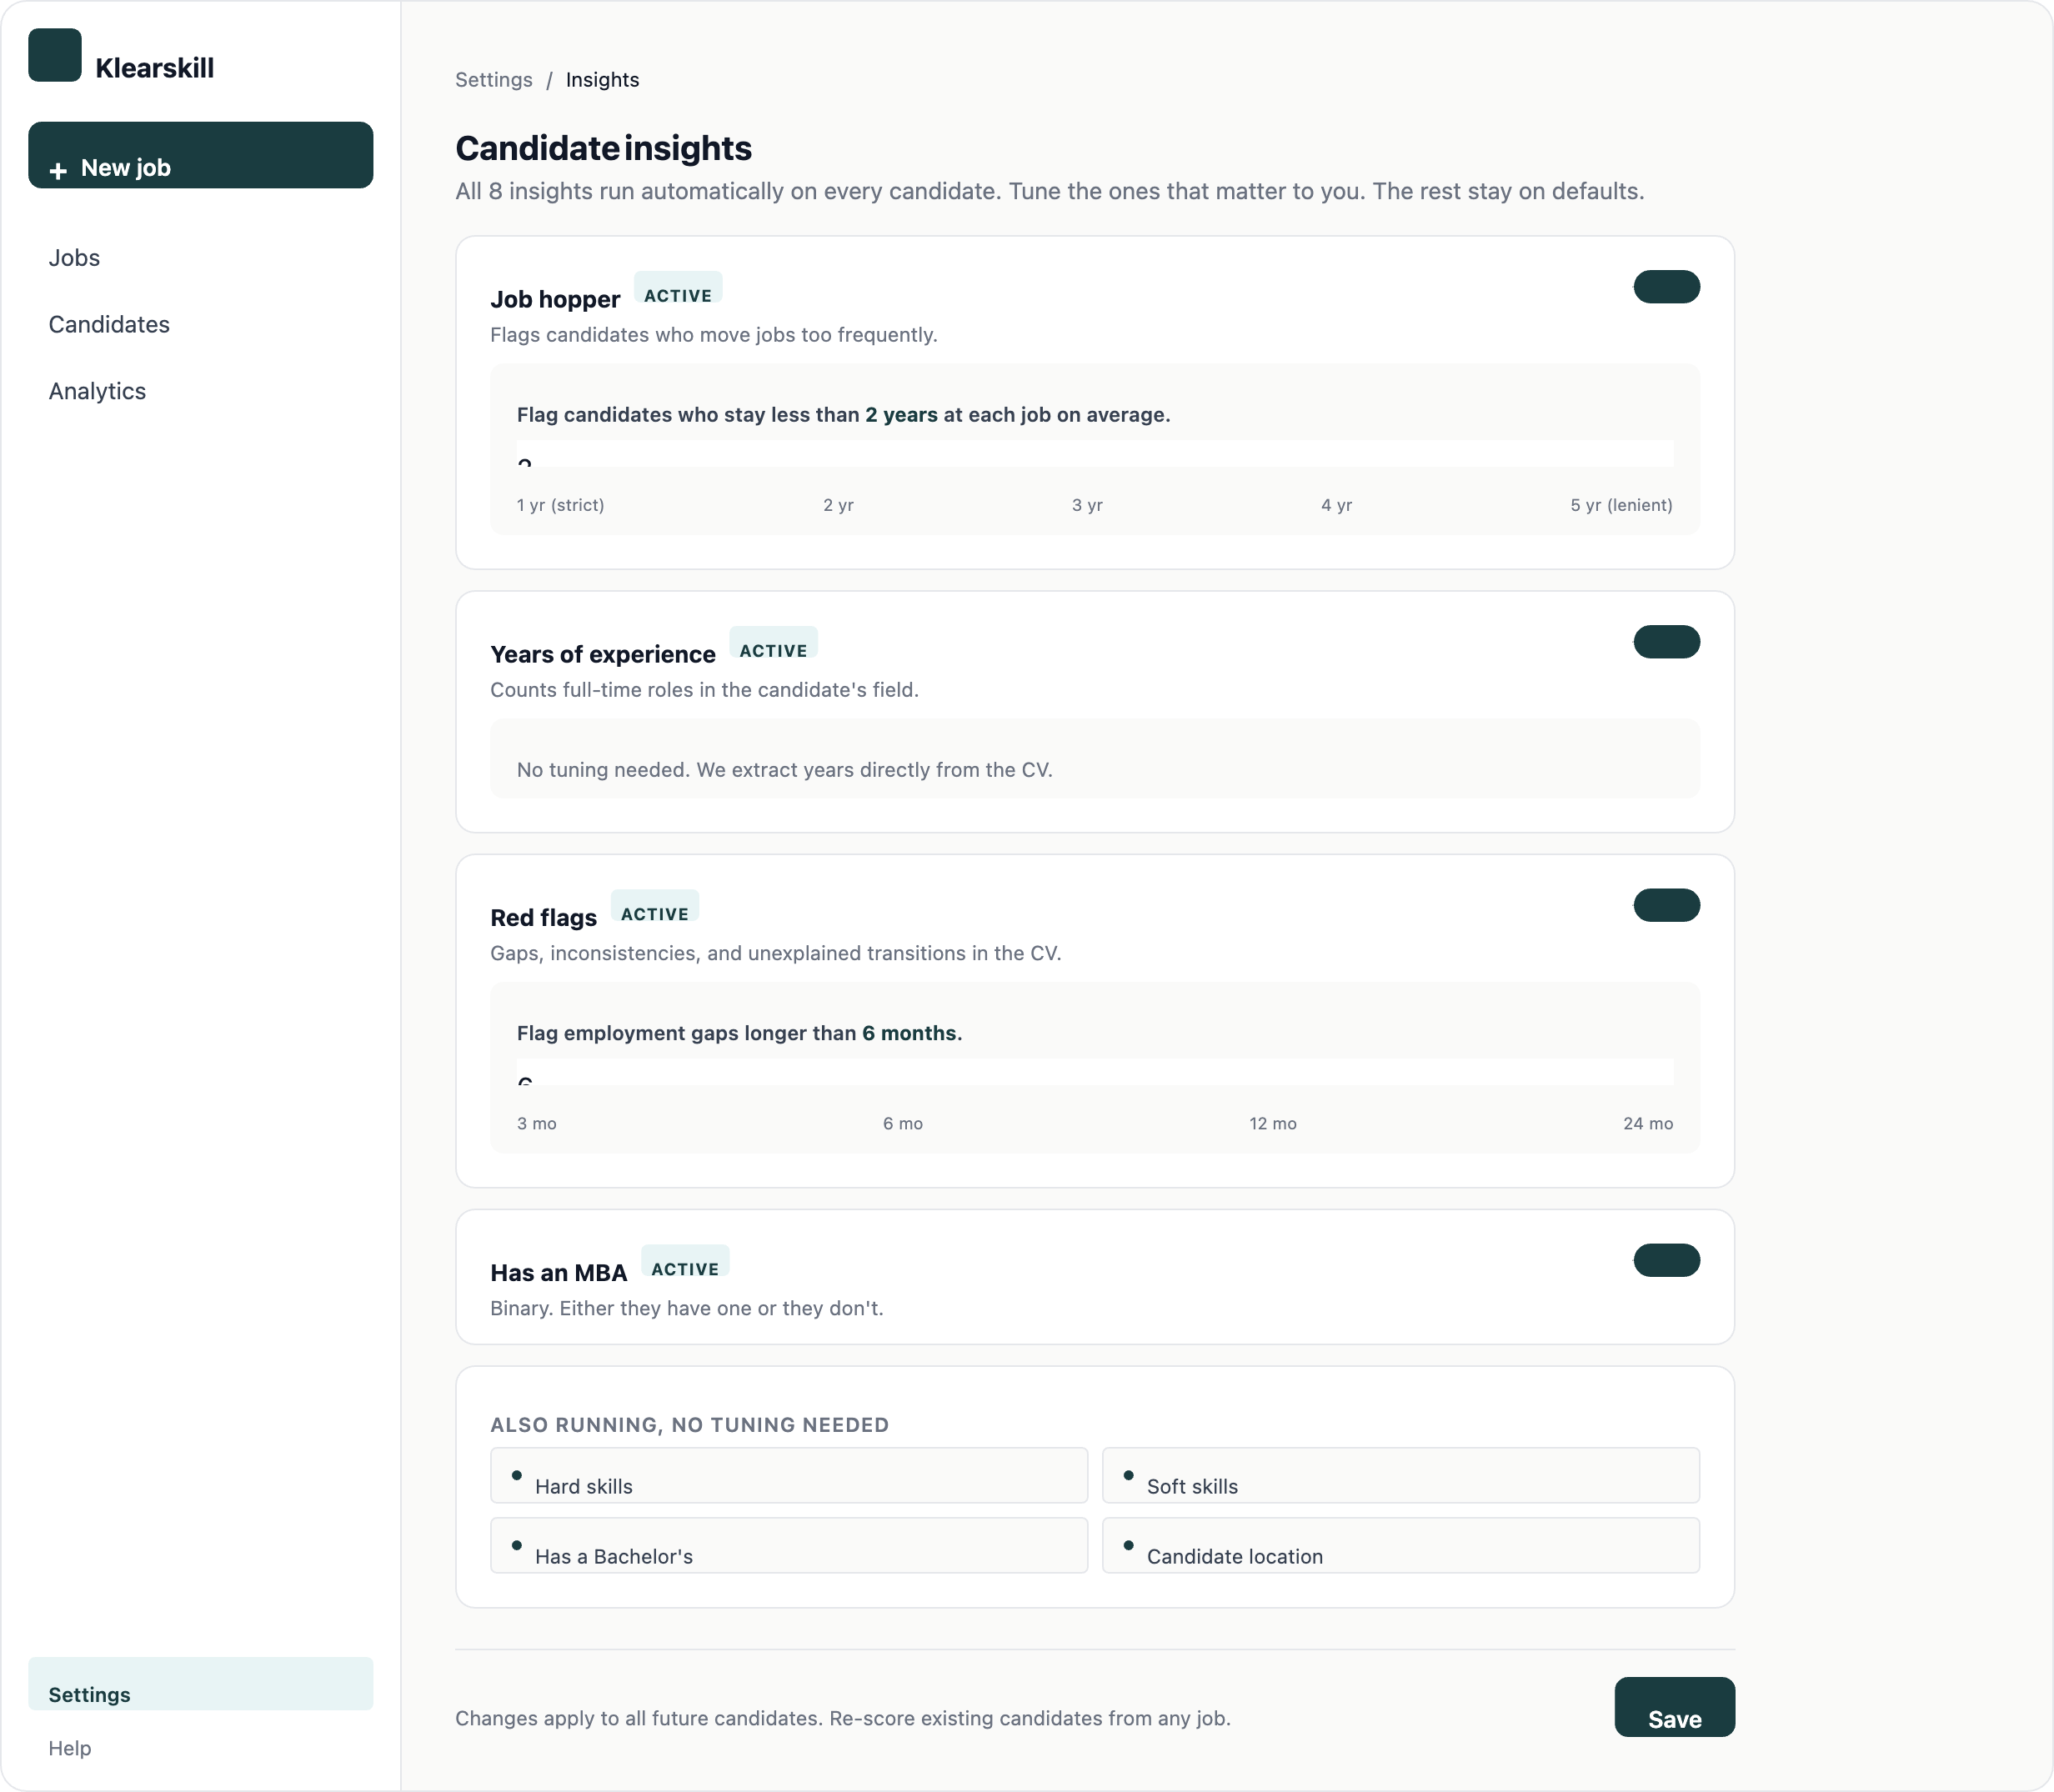Go to Settings via breadcrumb
Viewport: 2054px width, 1792px height.
(494, 80)
